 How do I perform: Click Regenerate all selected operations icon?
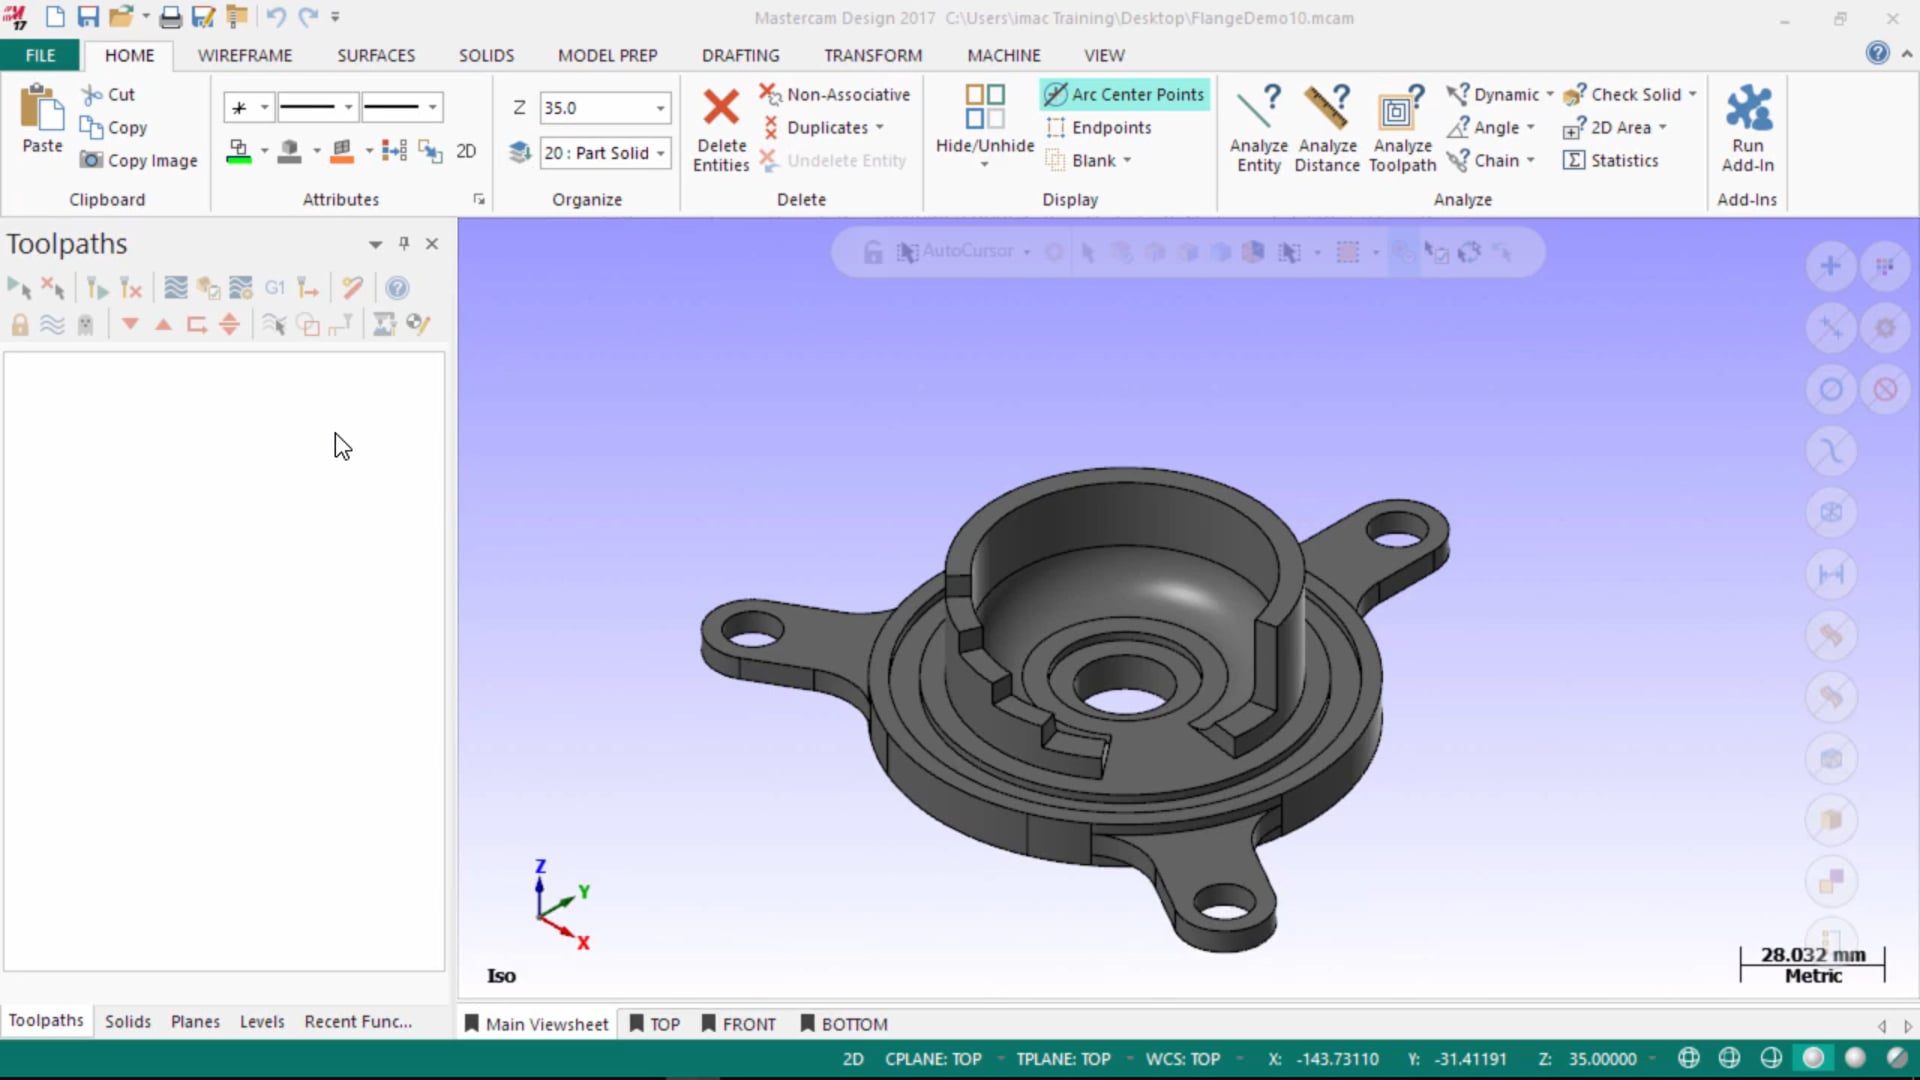pos(97,288)
